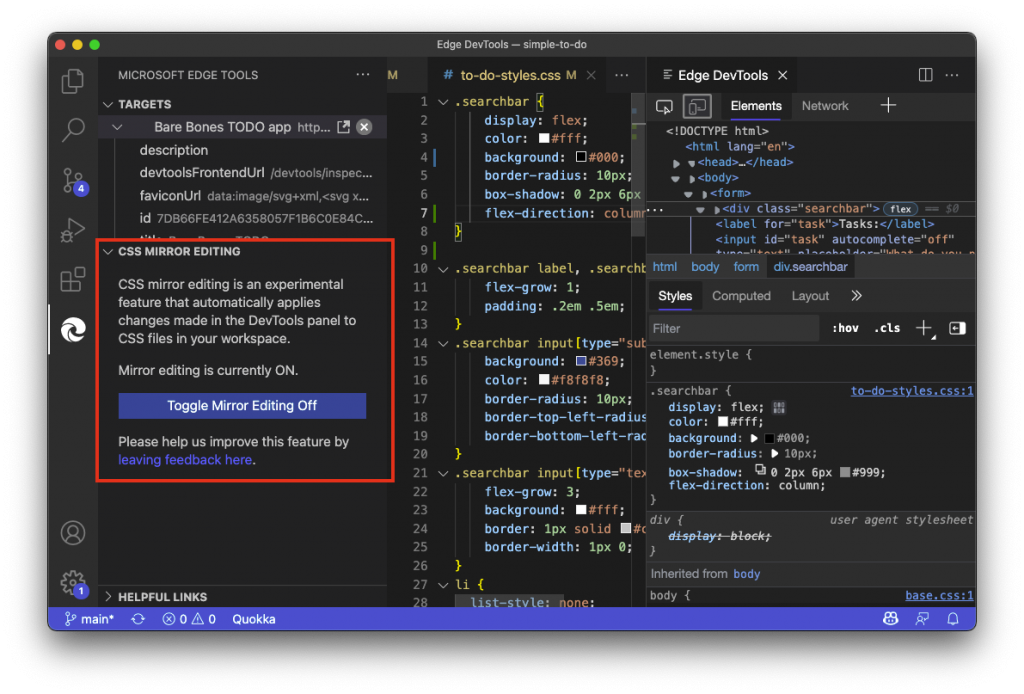Select the Computed pane tab
The image size is (1024, 694).
point(741,296)
